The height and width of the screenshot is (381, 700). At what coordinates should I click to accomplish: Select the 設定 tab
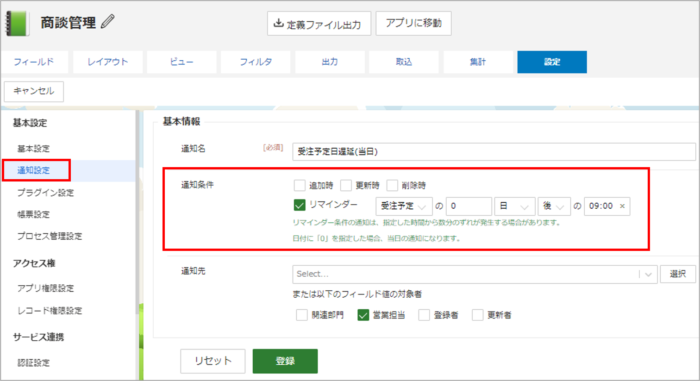(x=552, y=62)
